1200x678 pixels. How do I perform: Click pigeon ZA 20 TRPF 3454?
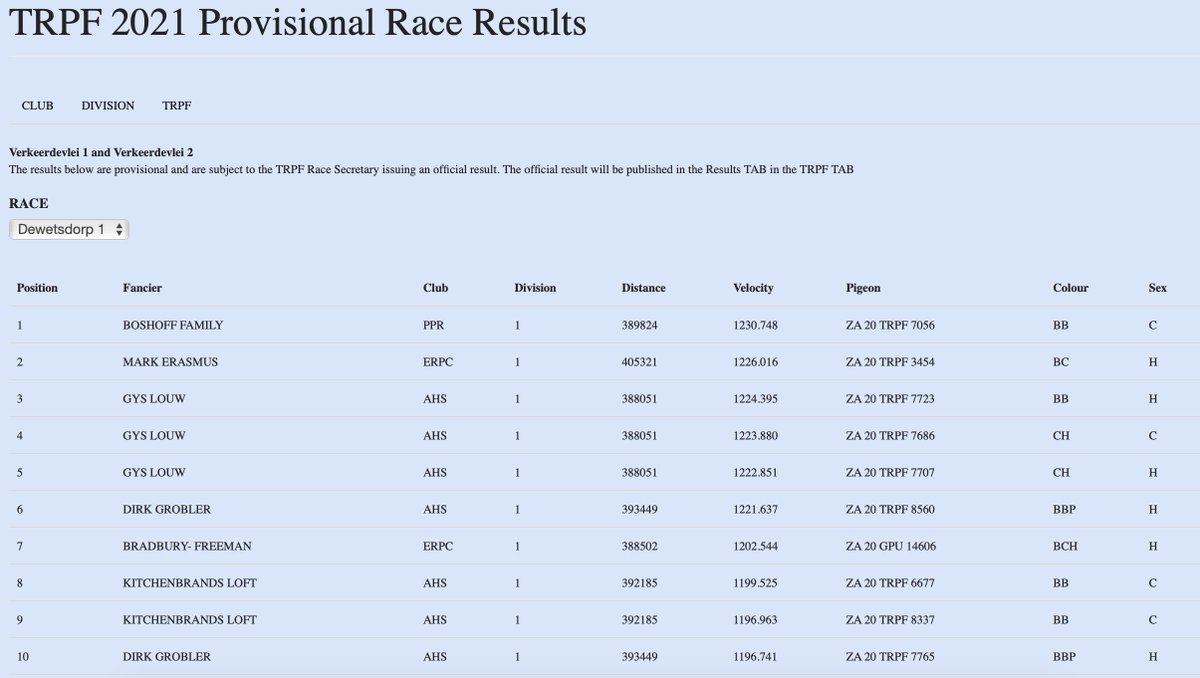[x=890, y=362]
